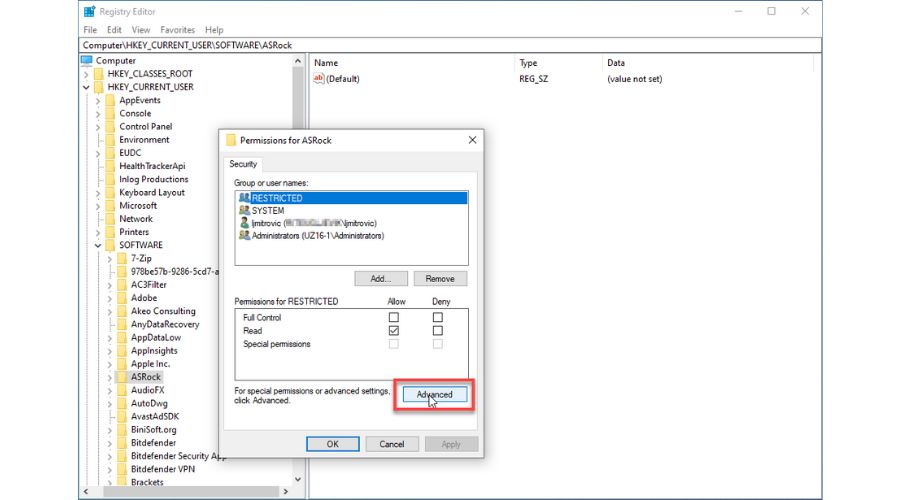The width and height of the screenshot is (900, 500).
Task: Tick Deny checkbox for Full Control
Action: point(438,317)
